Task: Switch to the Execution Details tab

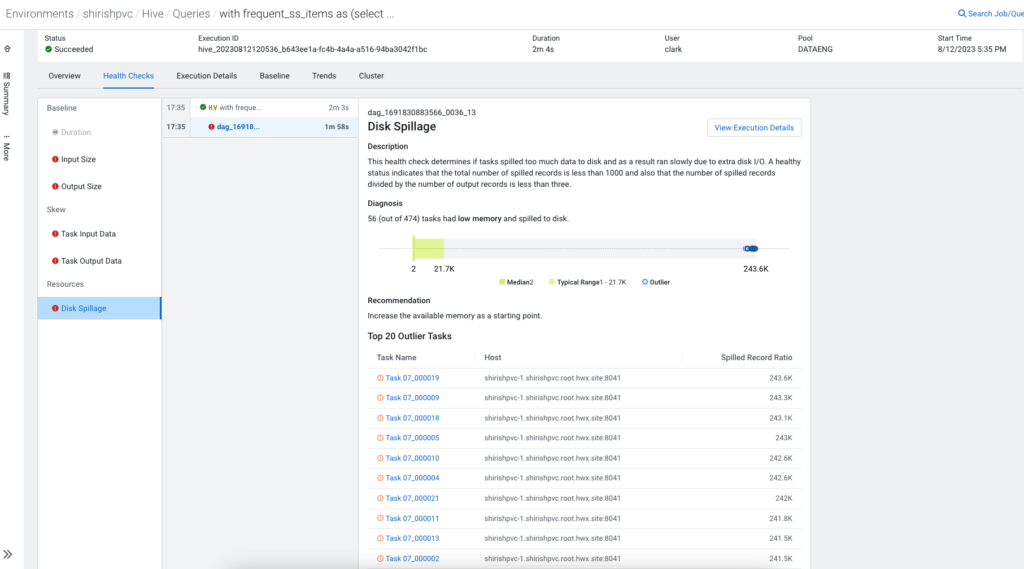Action: pyautogui.click(x=207, y=76)
